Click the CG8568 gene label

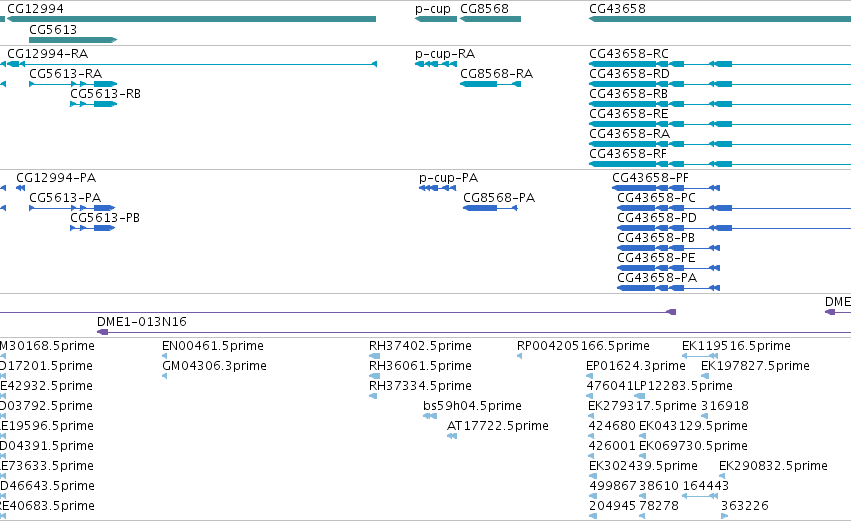(x=484, y=9)
